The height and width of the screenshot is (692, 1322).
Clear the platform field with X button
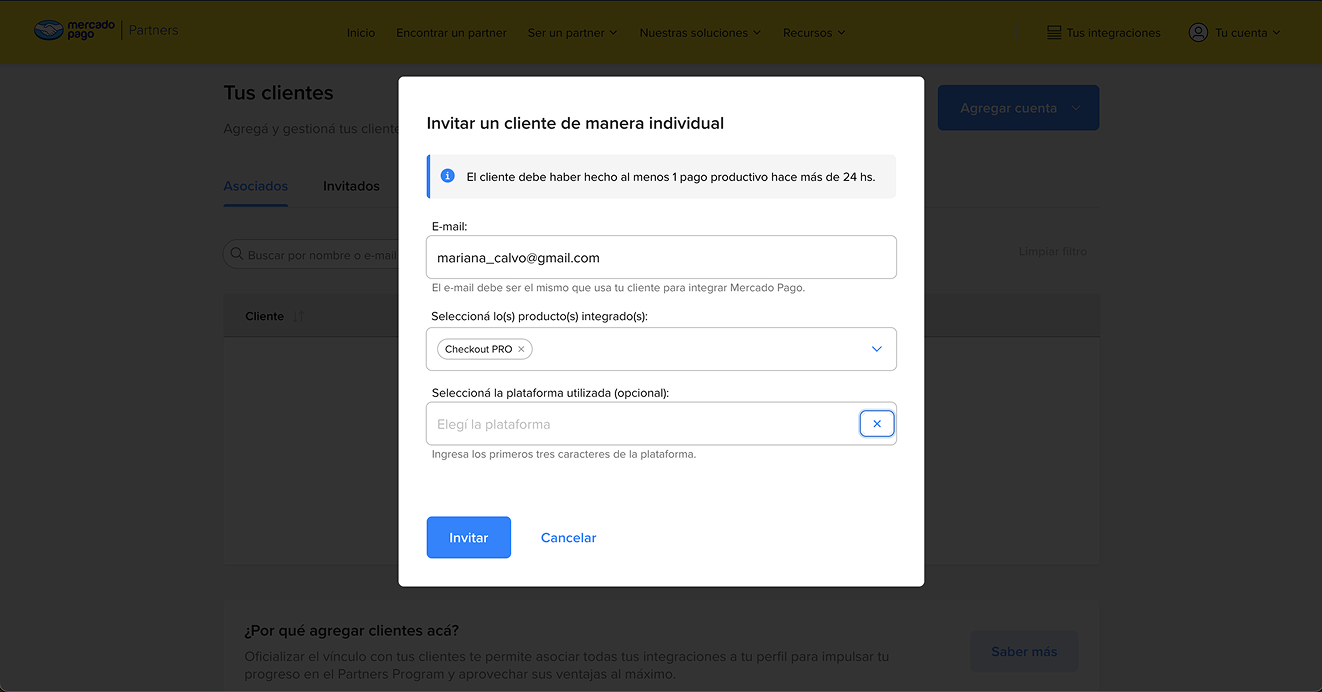tap(877, 424)
